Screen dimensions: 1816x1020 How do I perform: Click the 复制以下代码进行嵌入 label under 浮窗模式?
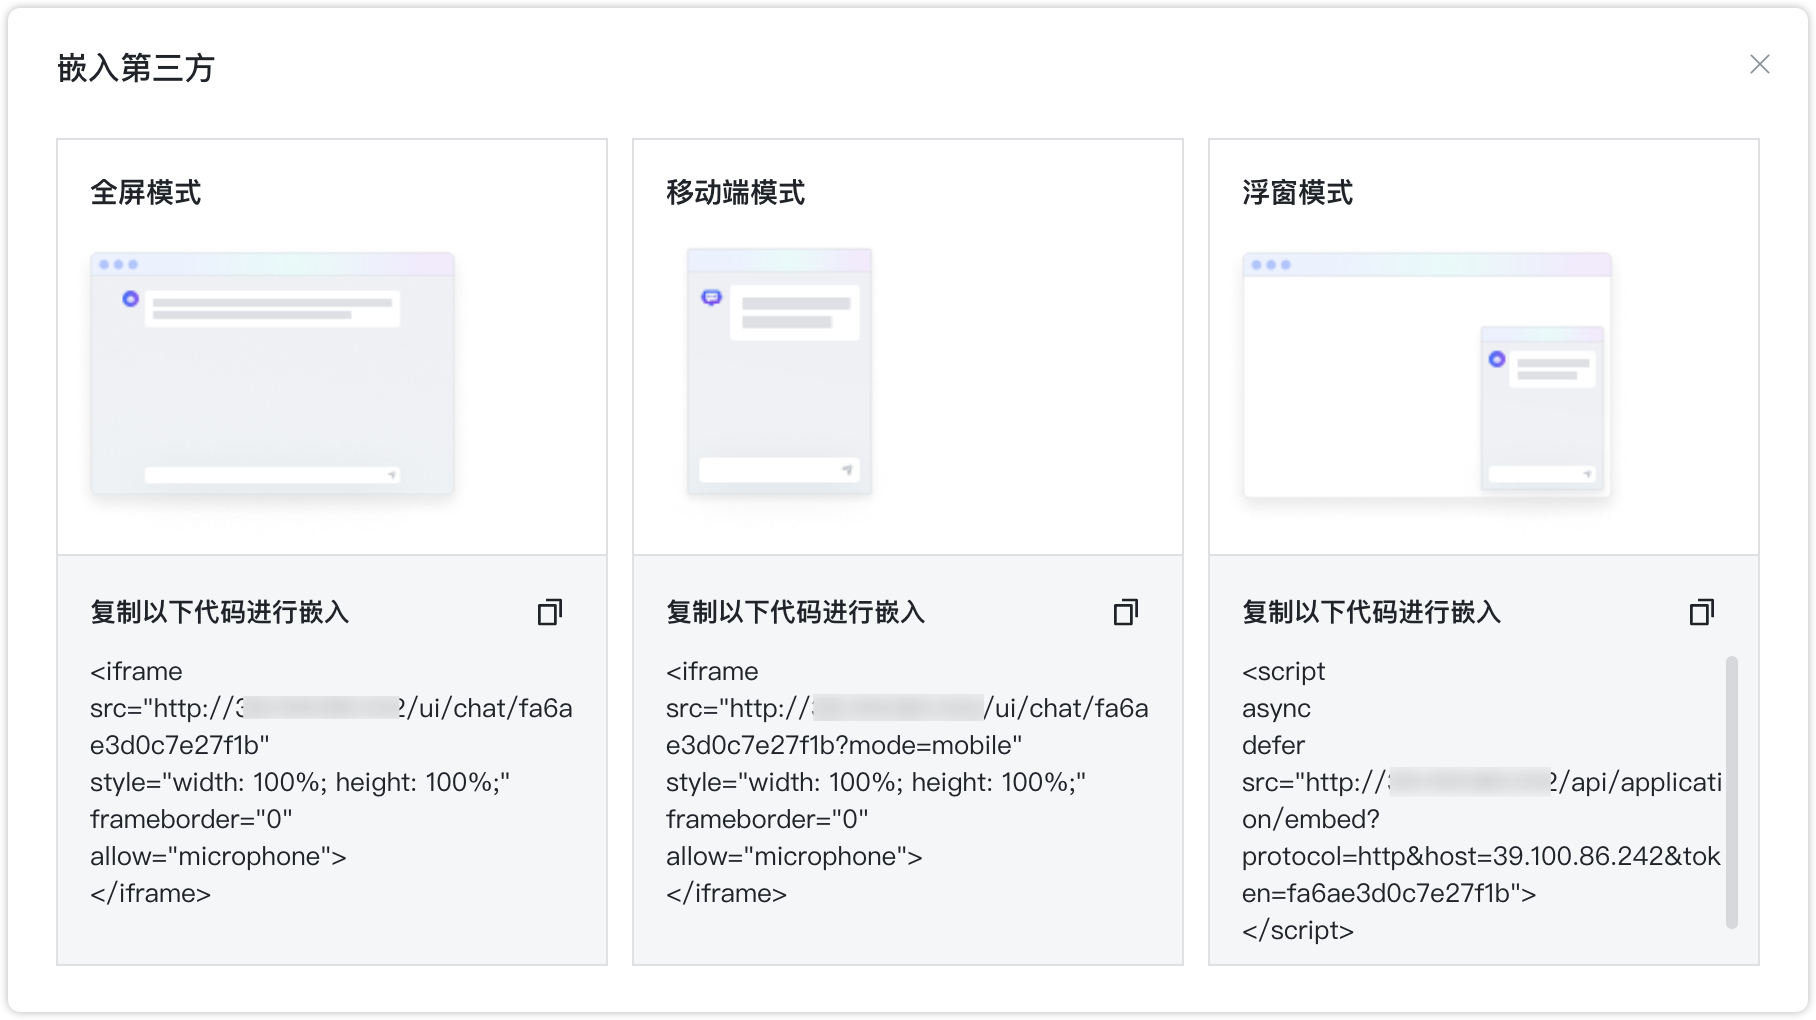1371,613
